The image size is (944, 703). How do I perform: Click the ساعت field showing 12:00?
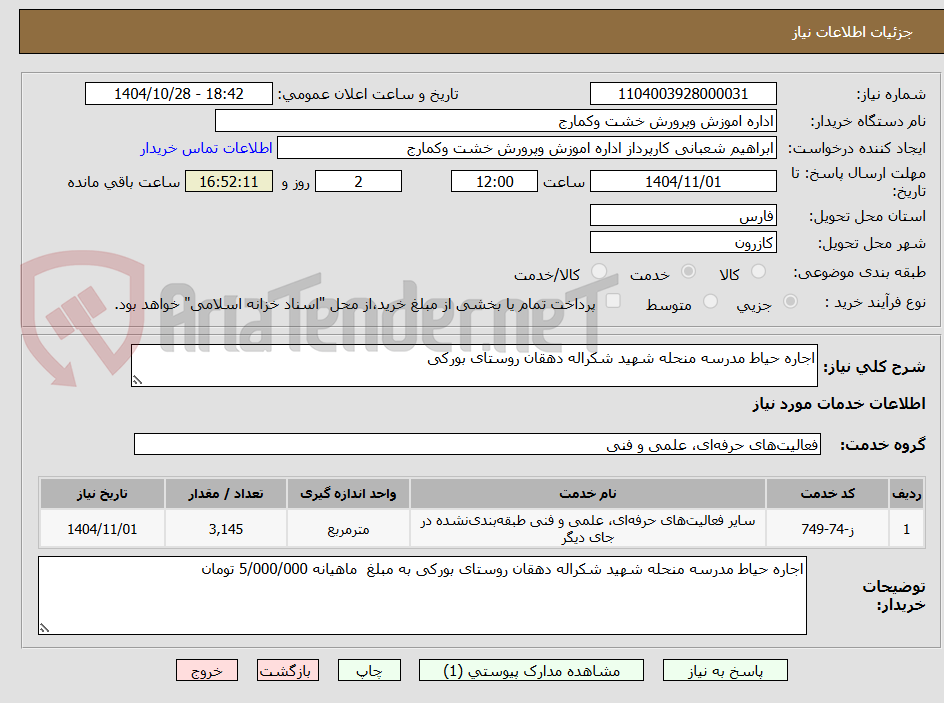[494, 181]
